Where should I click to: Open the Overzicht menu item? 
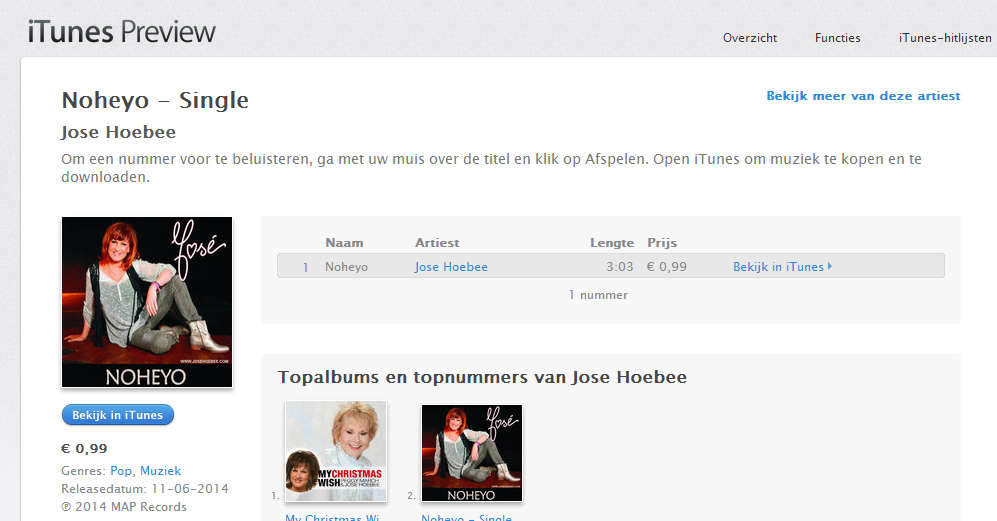750,38
